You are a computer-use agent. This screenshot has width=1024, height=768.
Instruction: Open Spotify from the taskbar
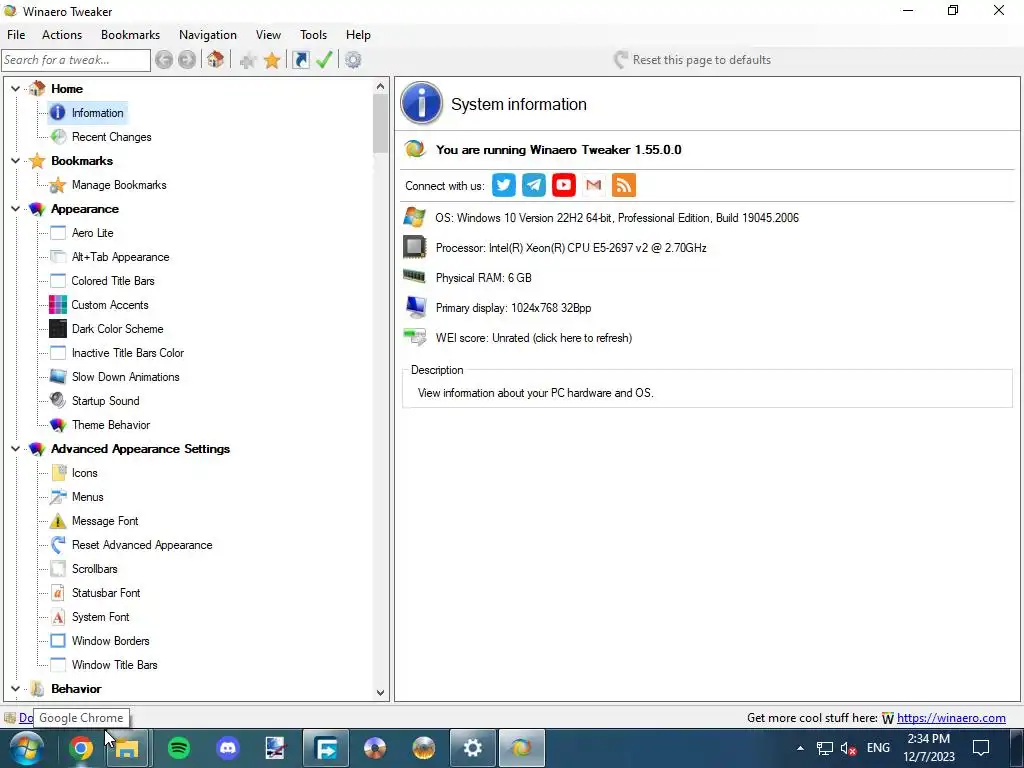179,748
